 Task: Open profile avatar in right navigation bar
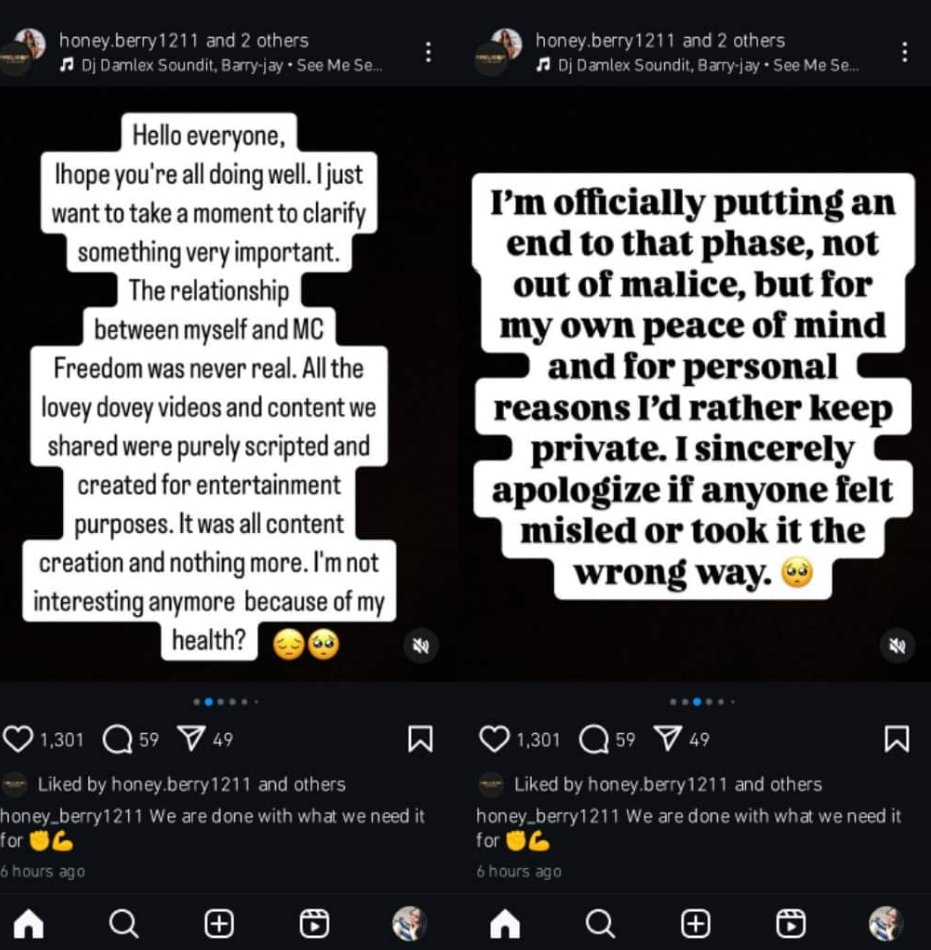click(886, 923)
